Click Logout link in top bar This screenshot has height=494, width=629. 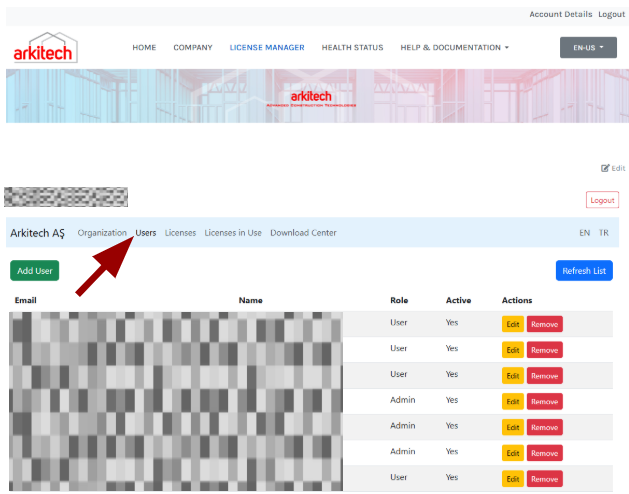[611, 14]
